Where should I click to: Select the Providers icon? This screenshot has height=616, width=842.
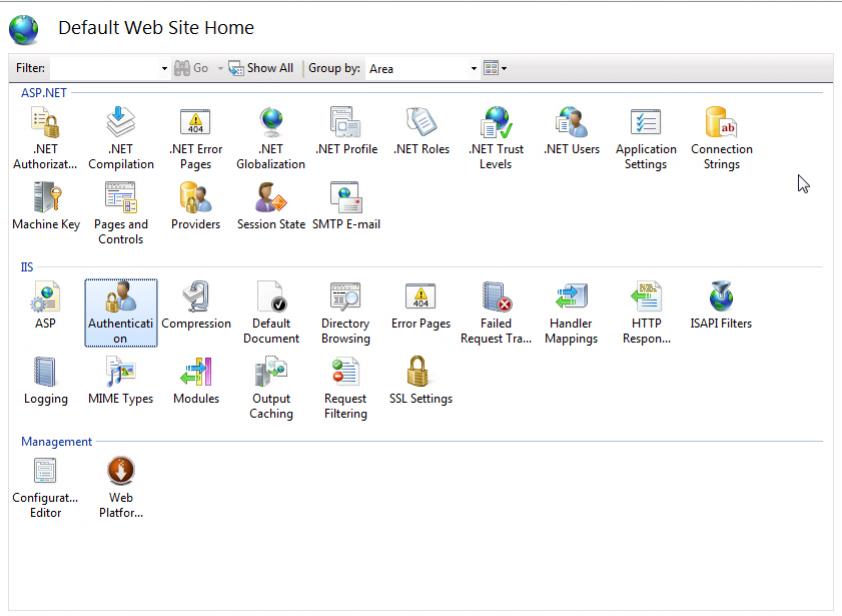195,206
